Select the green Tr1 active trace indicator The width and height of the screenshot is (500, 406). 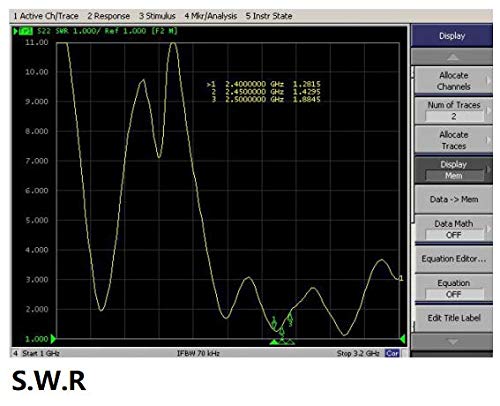(x=25, y=31)
